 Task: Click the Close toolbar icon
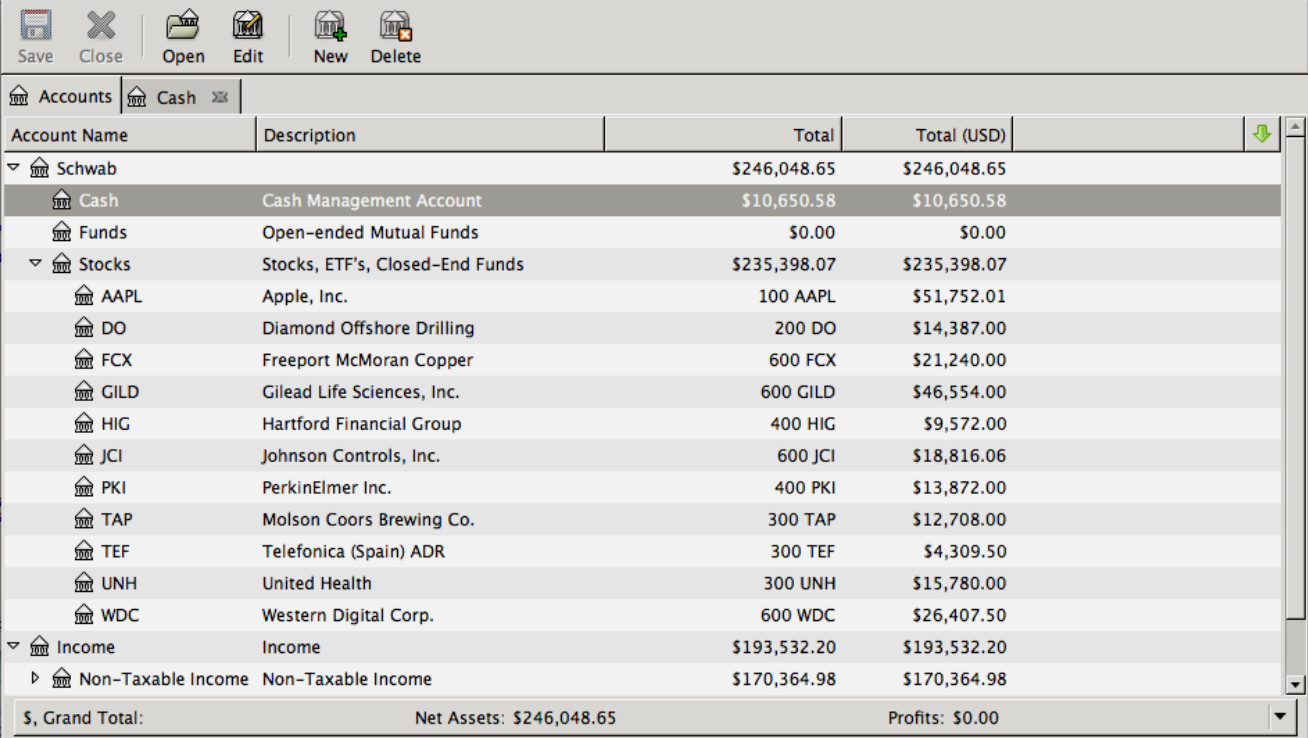[101, 25]
